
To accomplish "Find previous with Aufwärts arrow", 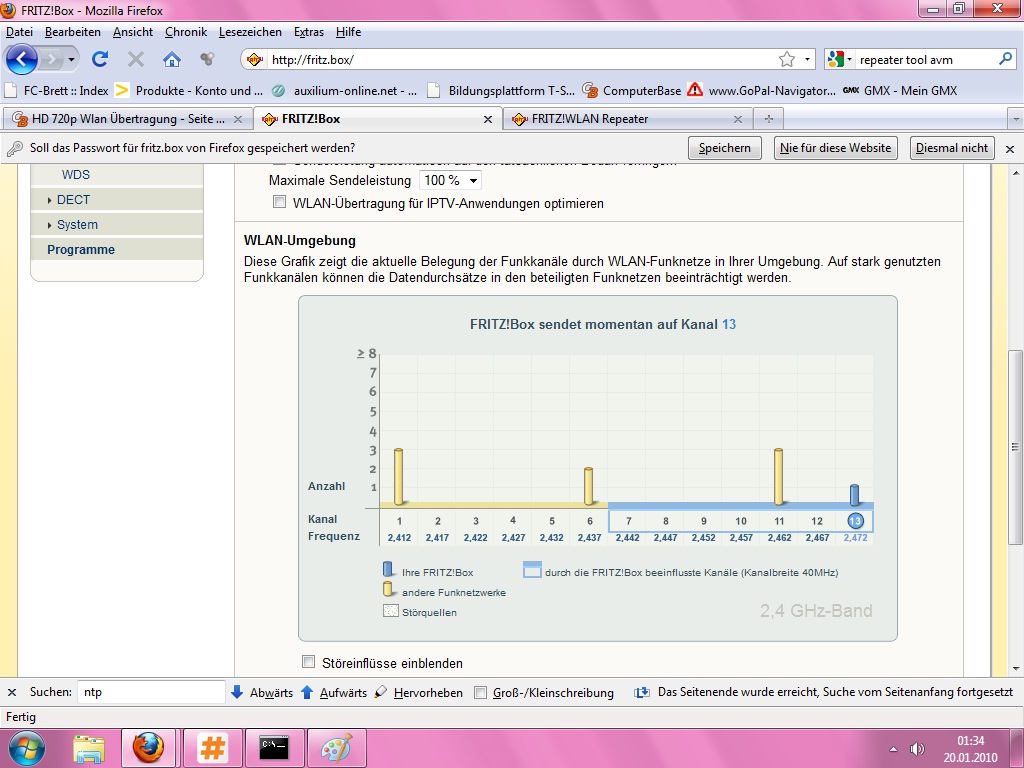I will [334, 692].
